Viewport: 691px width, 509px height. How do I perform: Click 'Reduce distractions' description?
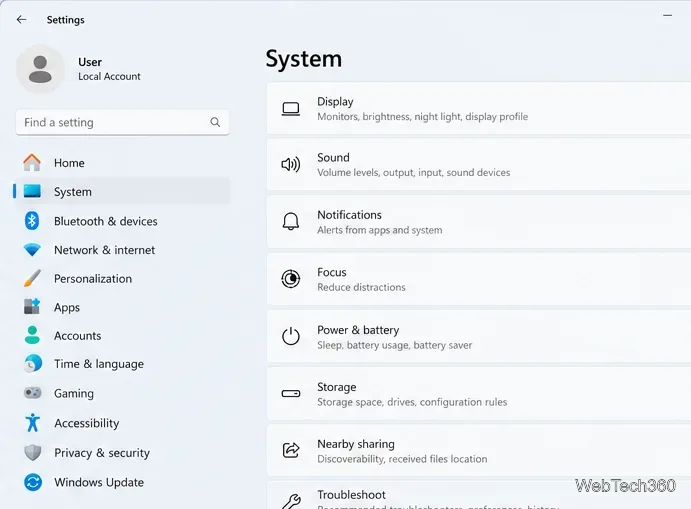(361, 287)
